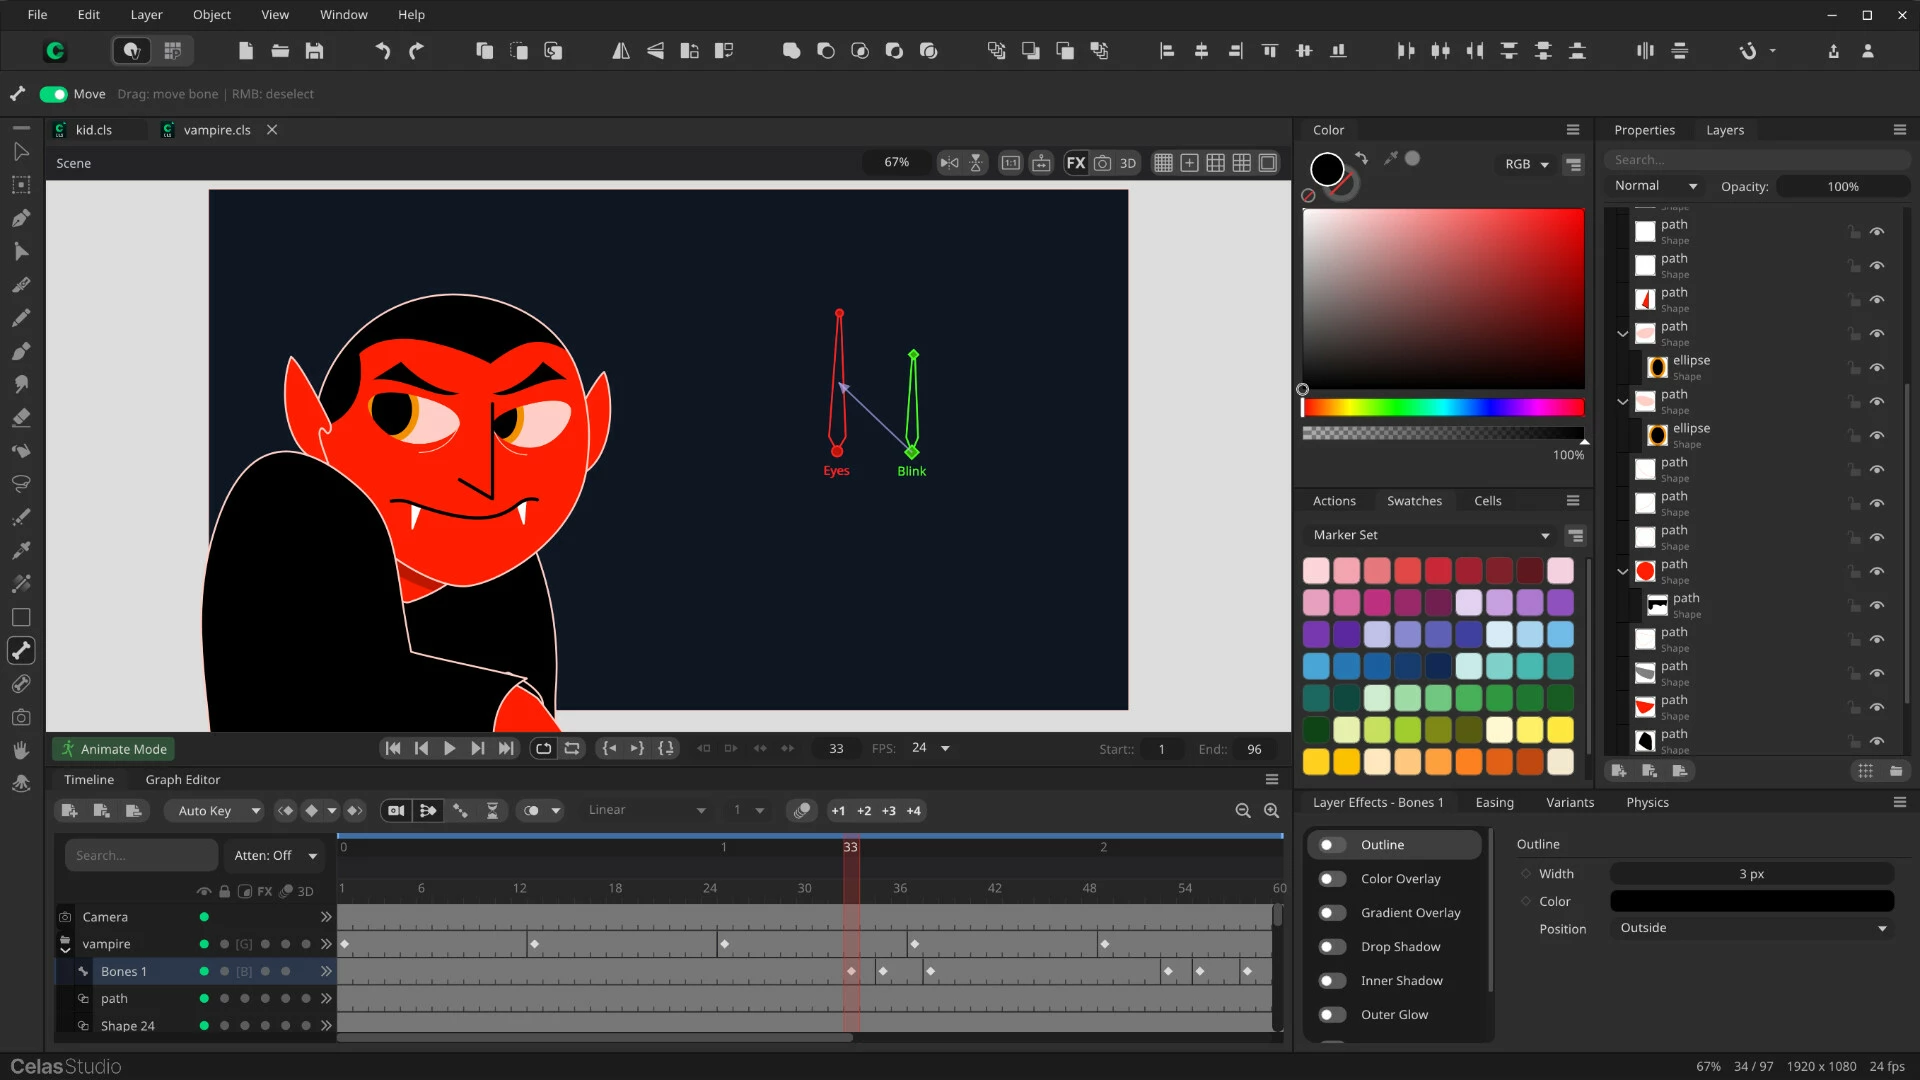Screen dimensions: 1920x1080
Task: Open the Linear interpolation dropdown
Action: (x=647, y=811)
